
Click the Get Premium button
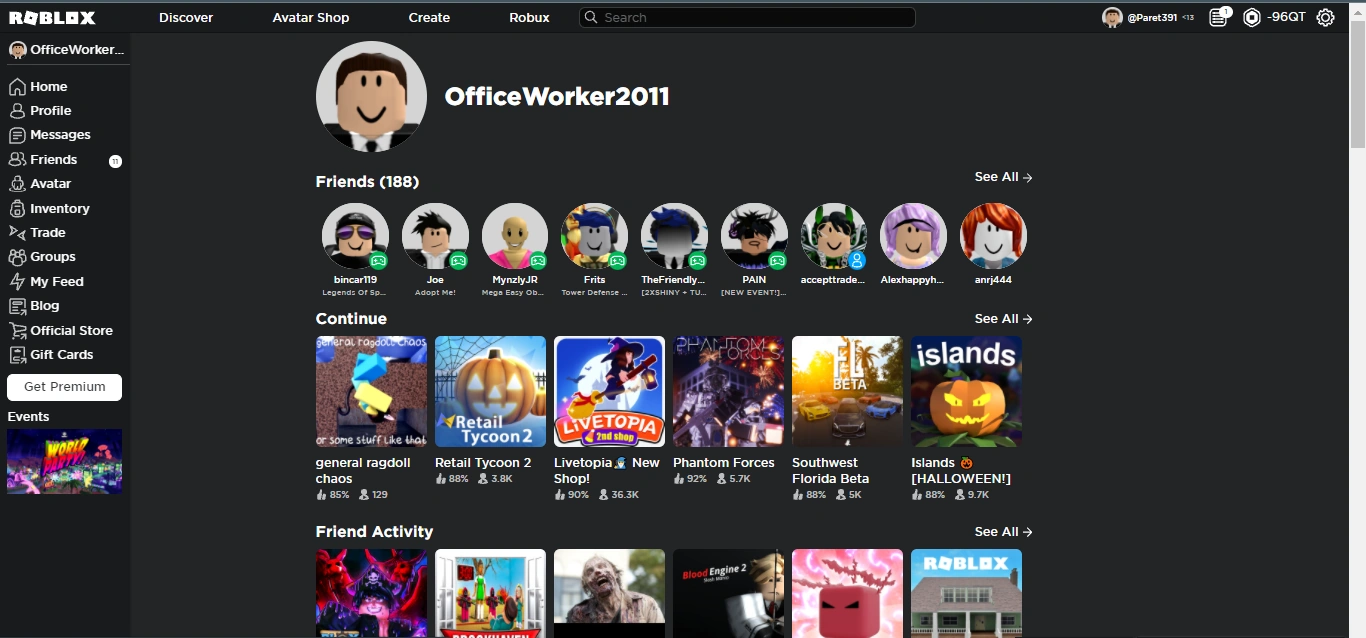coord(64,387)
